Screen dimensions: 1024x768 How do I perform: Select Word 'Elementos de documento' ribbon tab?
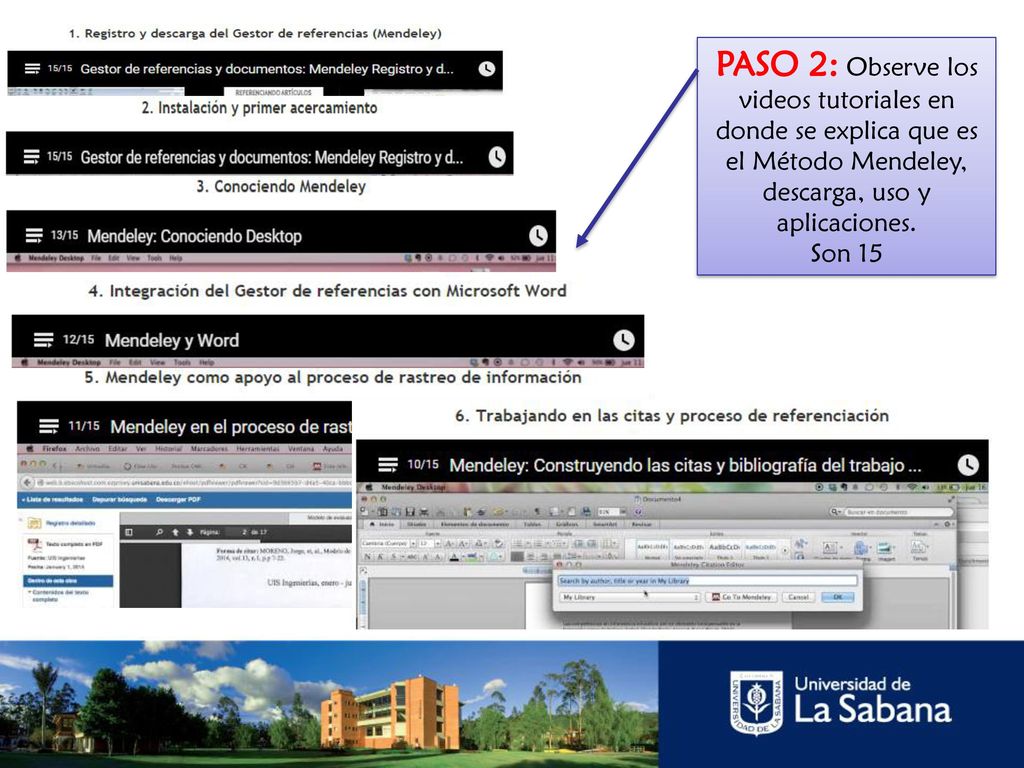(x=474, y=524)
